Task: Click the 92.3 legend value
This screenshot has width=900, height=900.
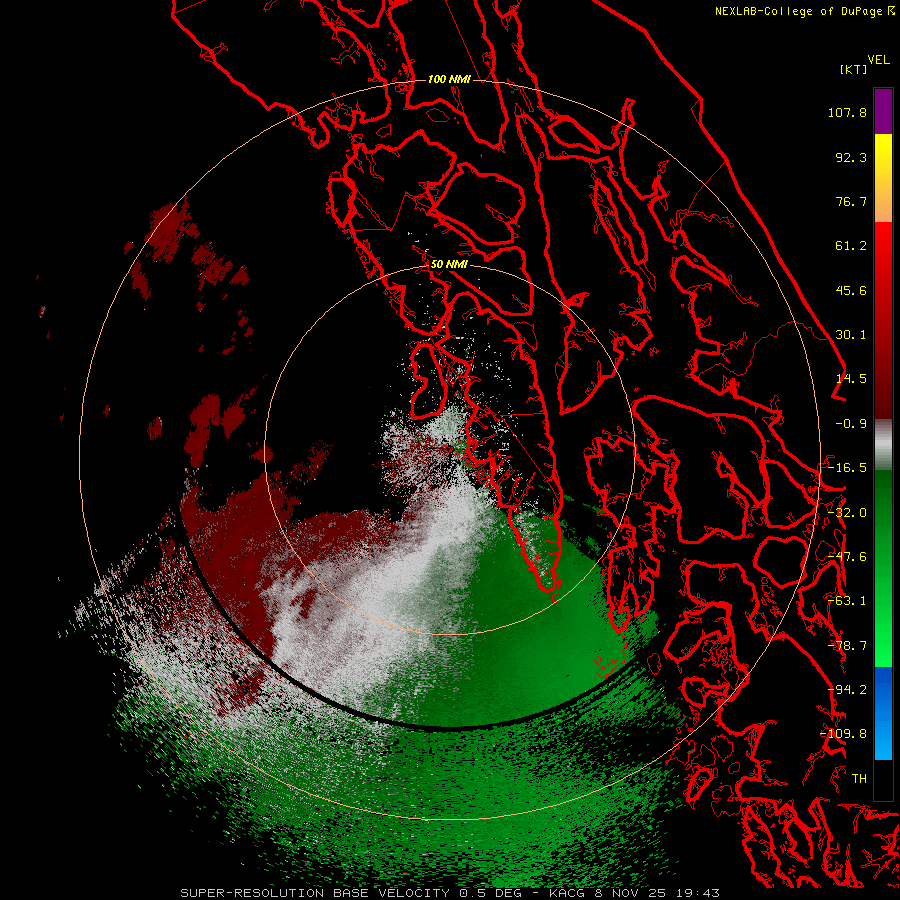Action: (x=851, y=157)
